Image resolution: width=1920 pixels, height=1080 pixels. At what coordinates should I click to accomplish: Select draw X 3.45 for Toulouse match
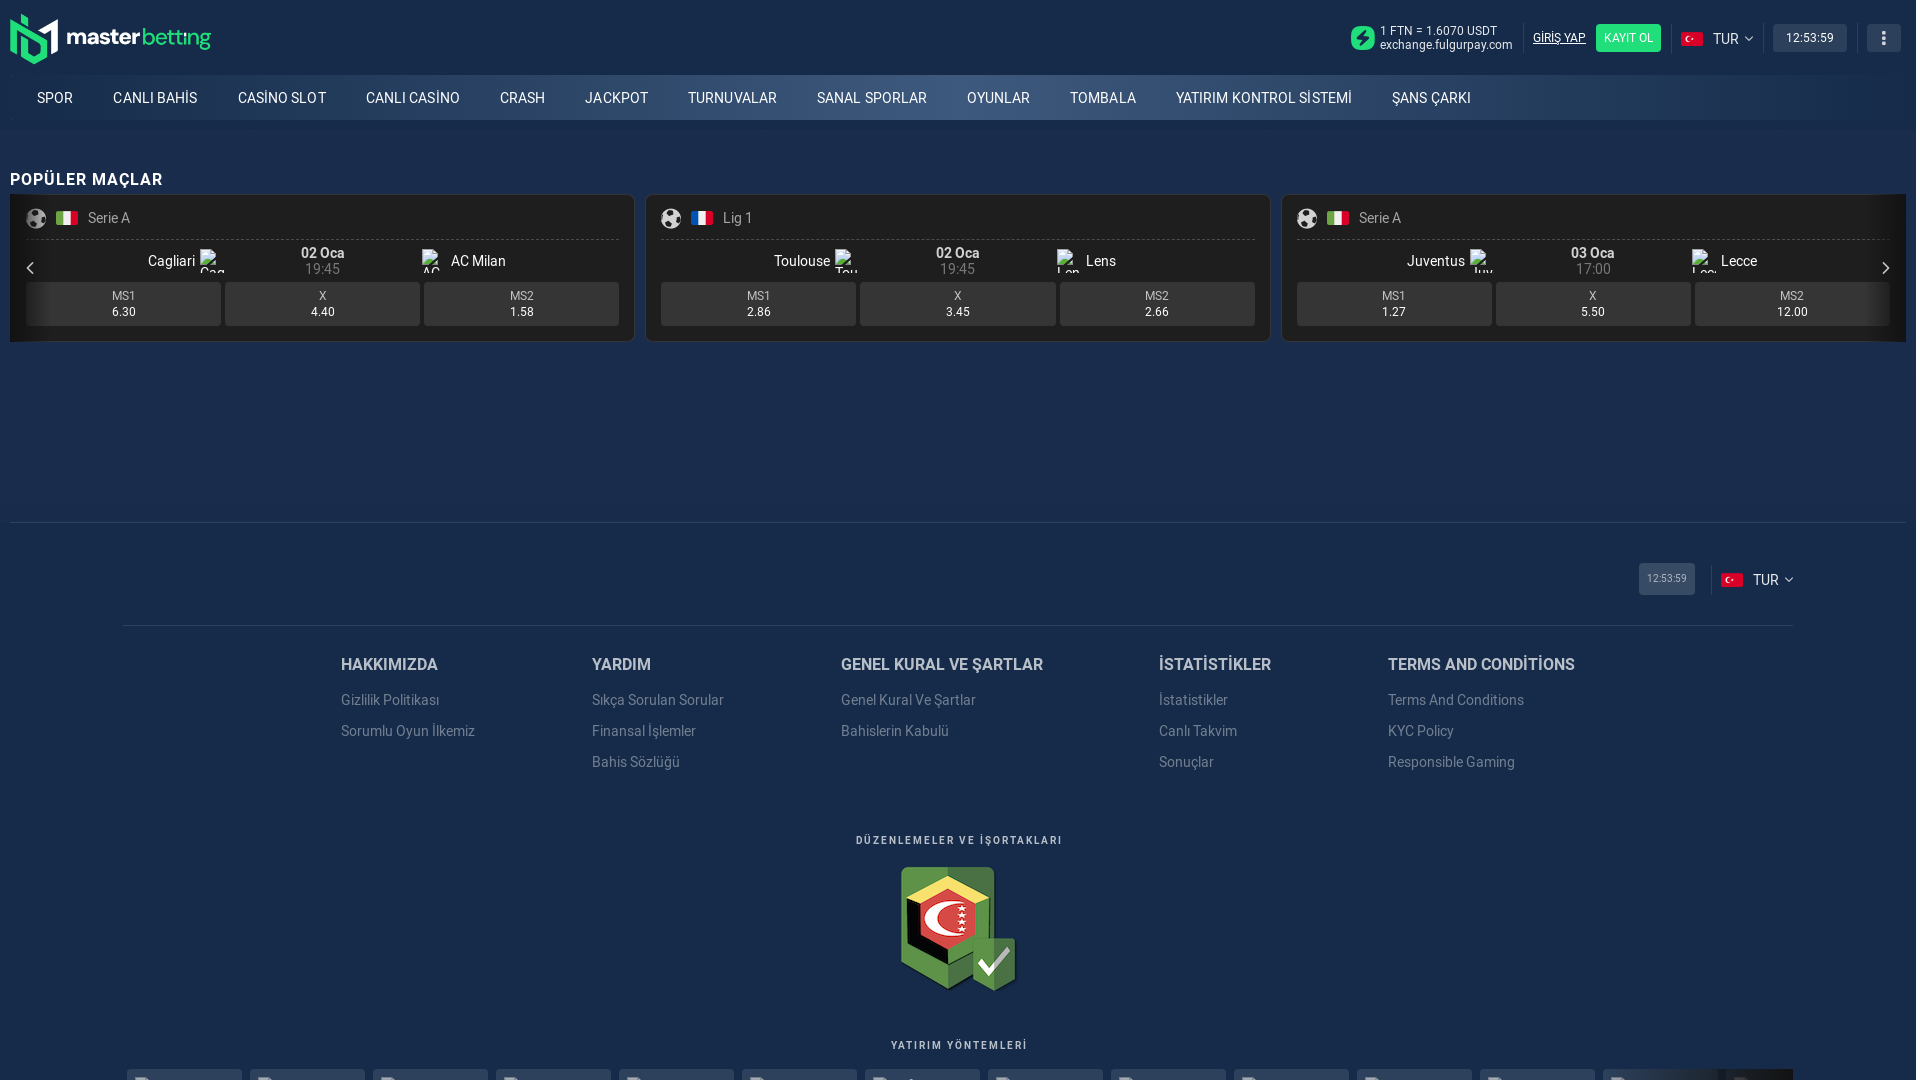957,304
